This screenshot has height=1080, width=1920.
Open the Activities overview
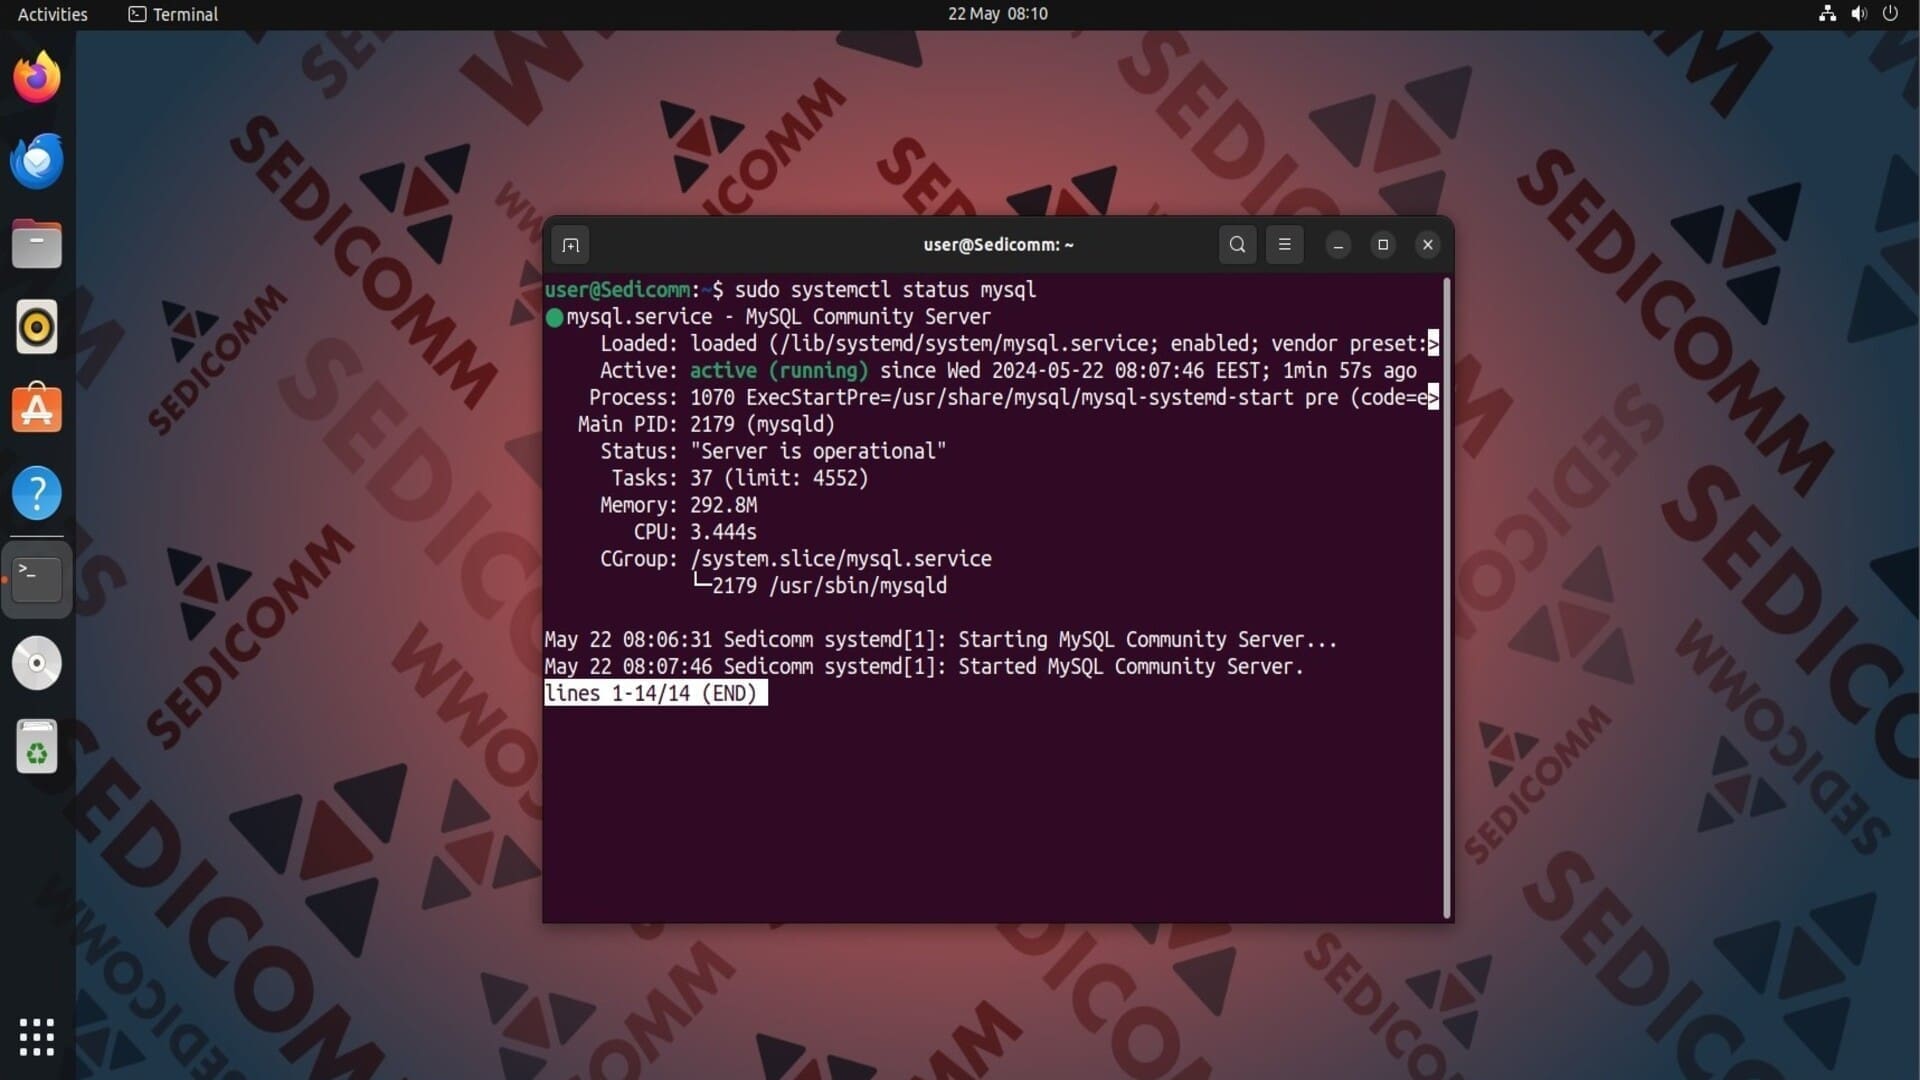(x=52, y=14)
